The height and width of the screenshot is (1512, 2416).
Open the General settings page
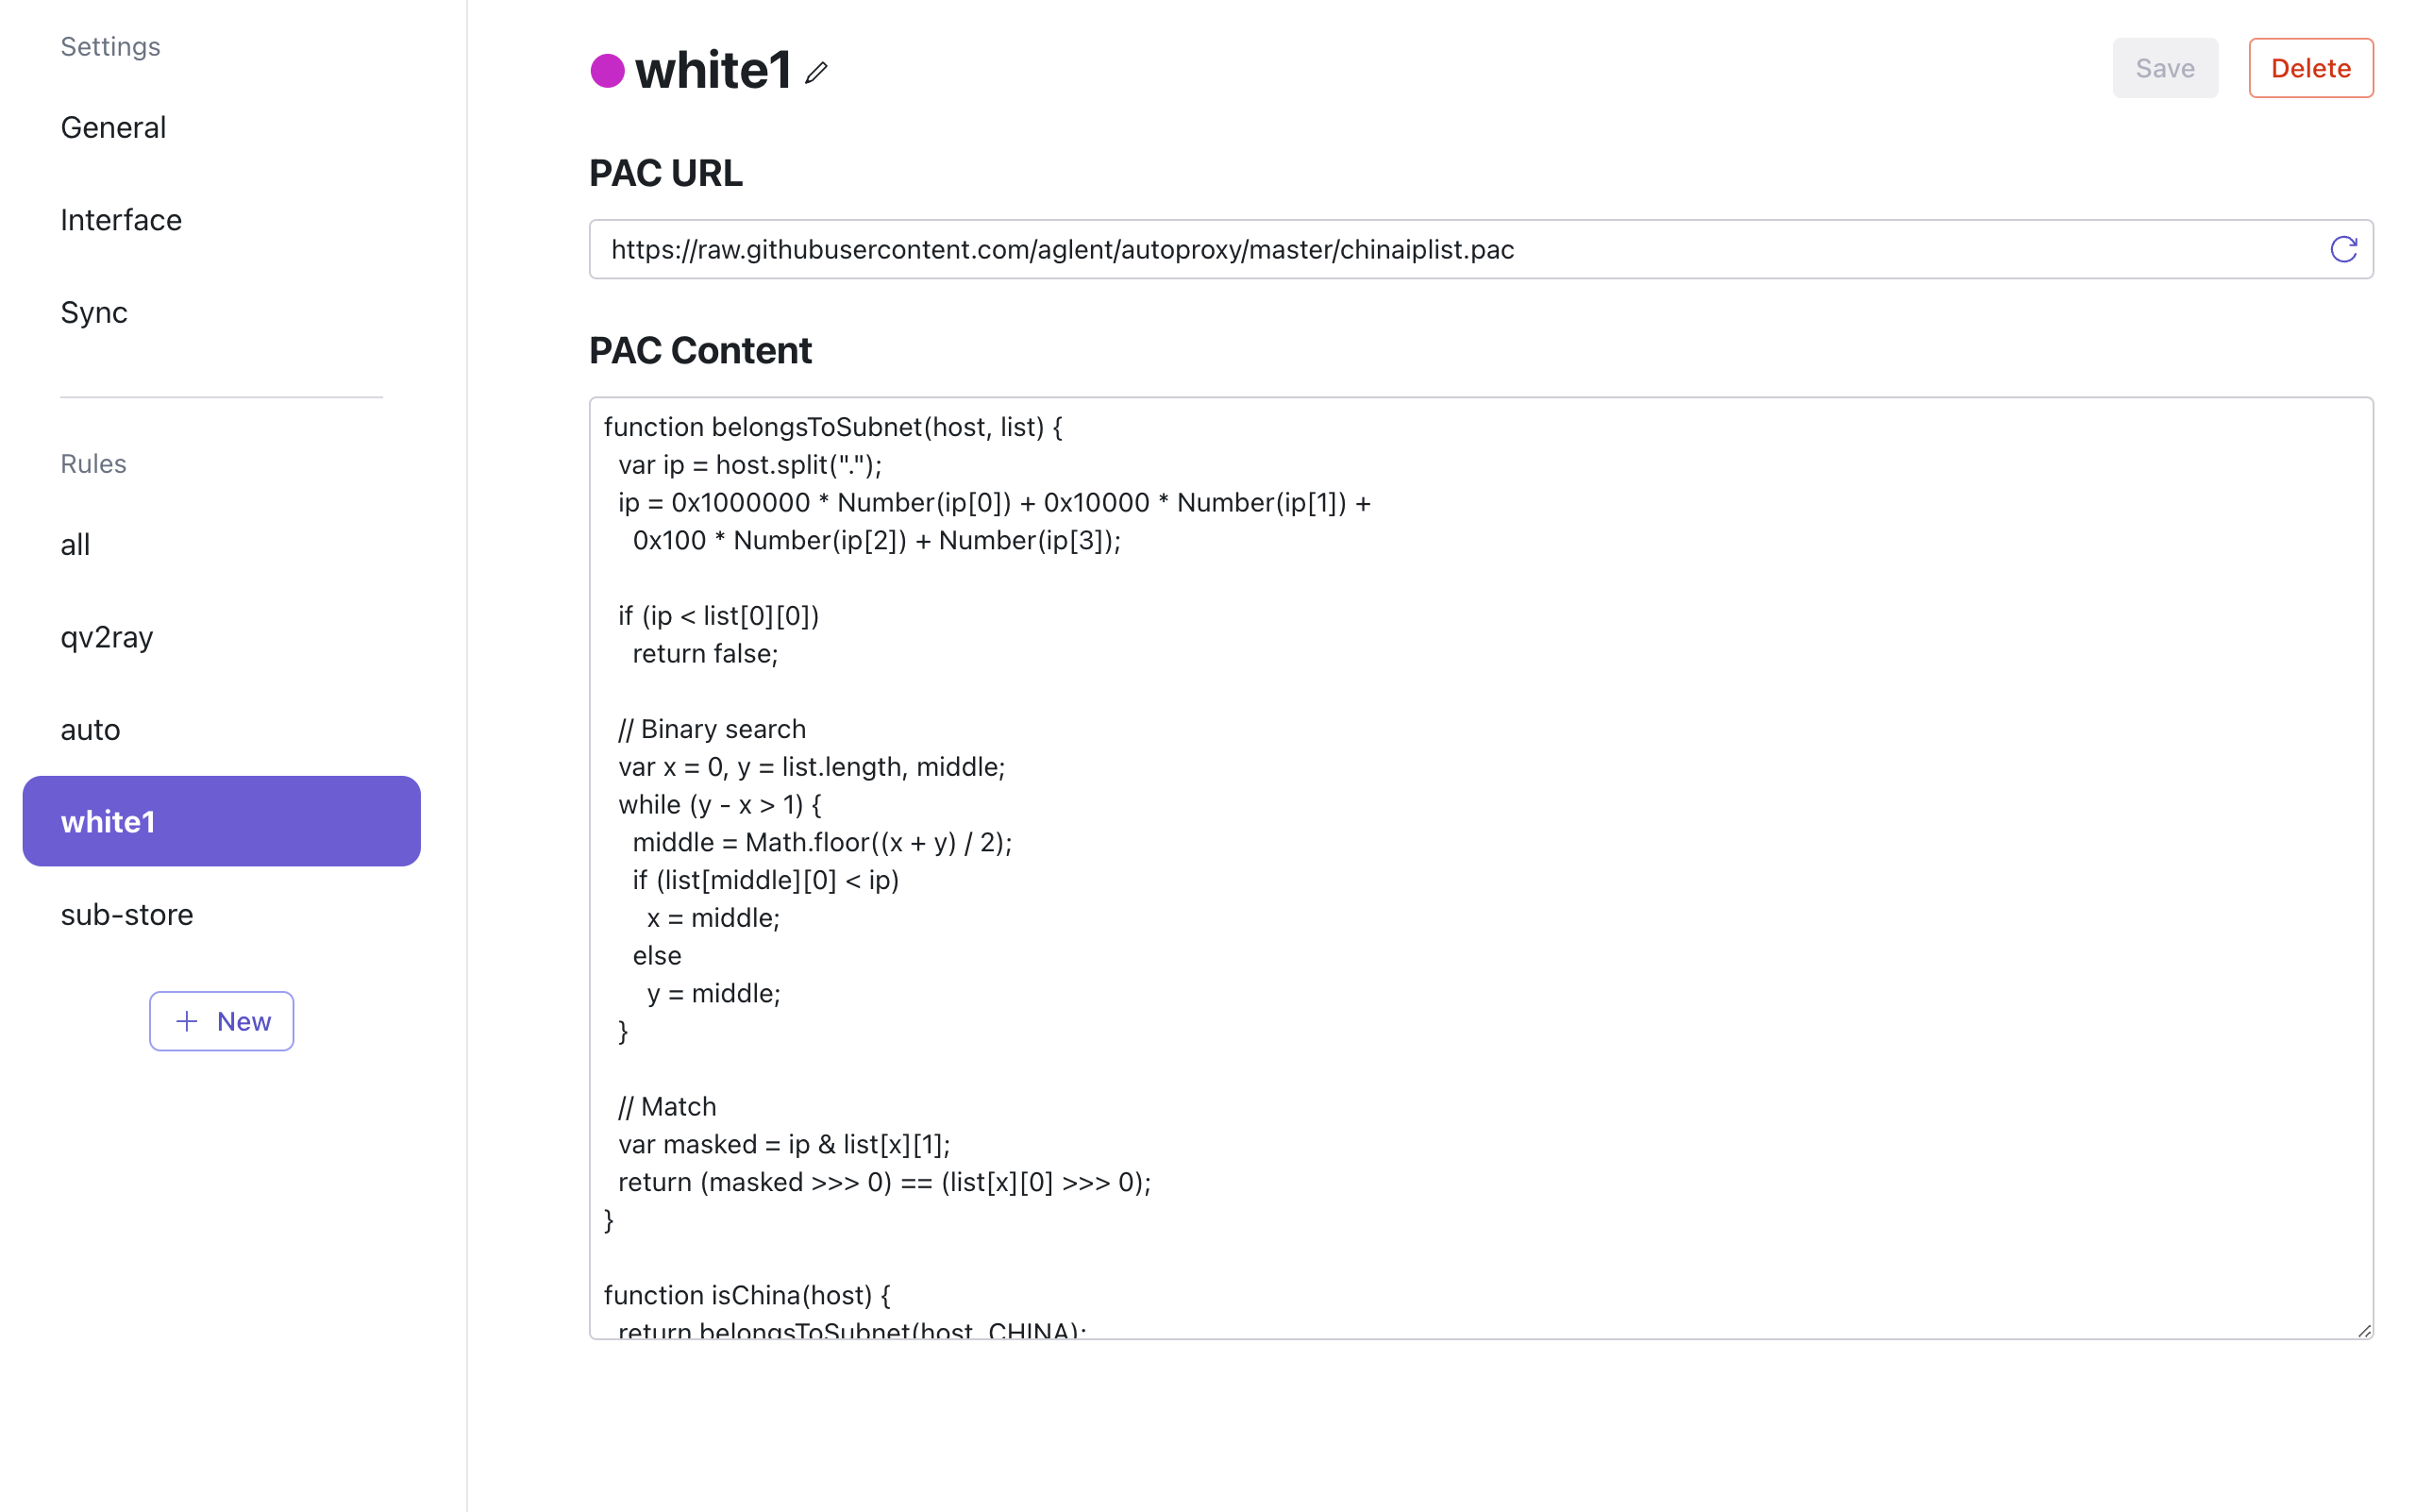112,127
